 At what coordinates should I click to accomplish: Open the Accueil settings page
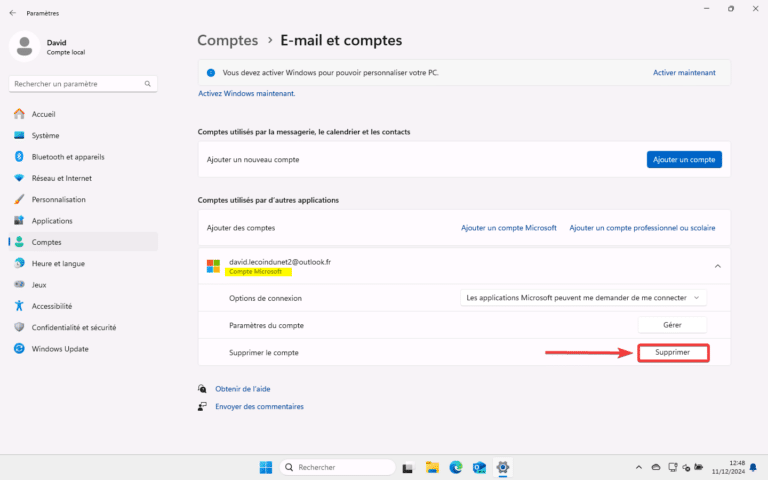45,114
